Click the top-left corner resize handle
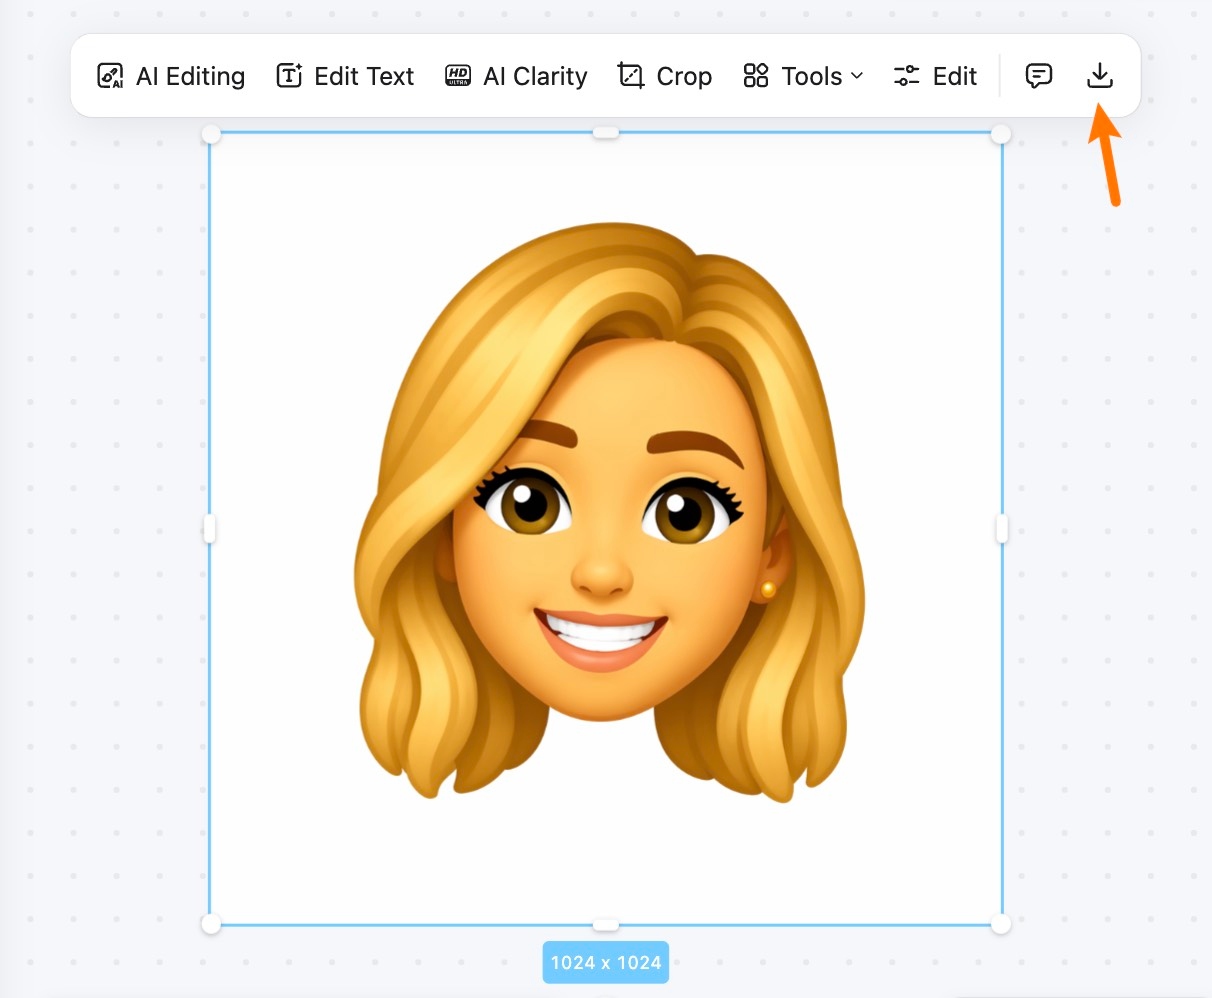 tap(211, 134)
